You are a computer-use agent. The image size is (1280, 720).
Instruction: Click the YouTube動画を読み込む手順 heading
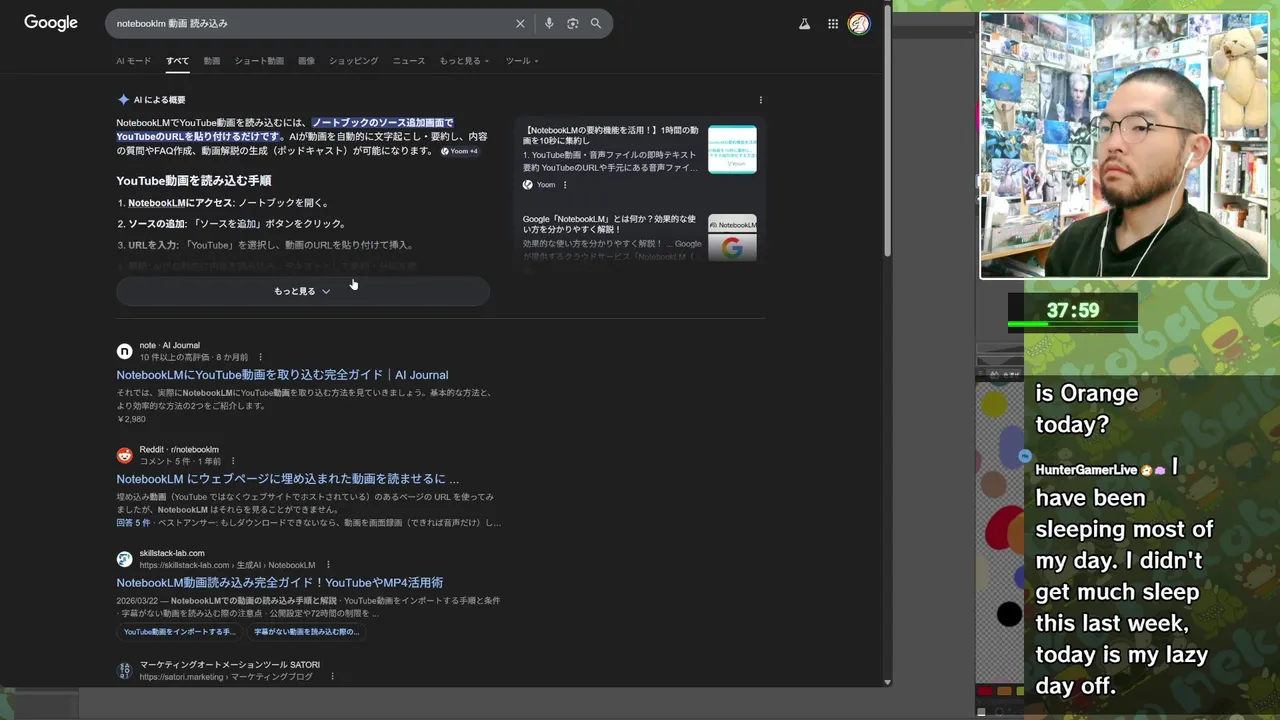coord(194,181)
